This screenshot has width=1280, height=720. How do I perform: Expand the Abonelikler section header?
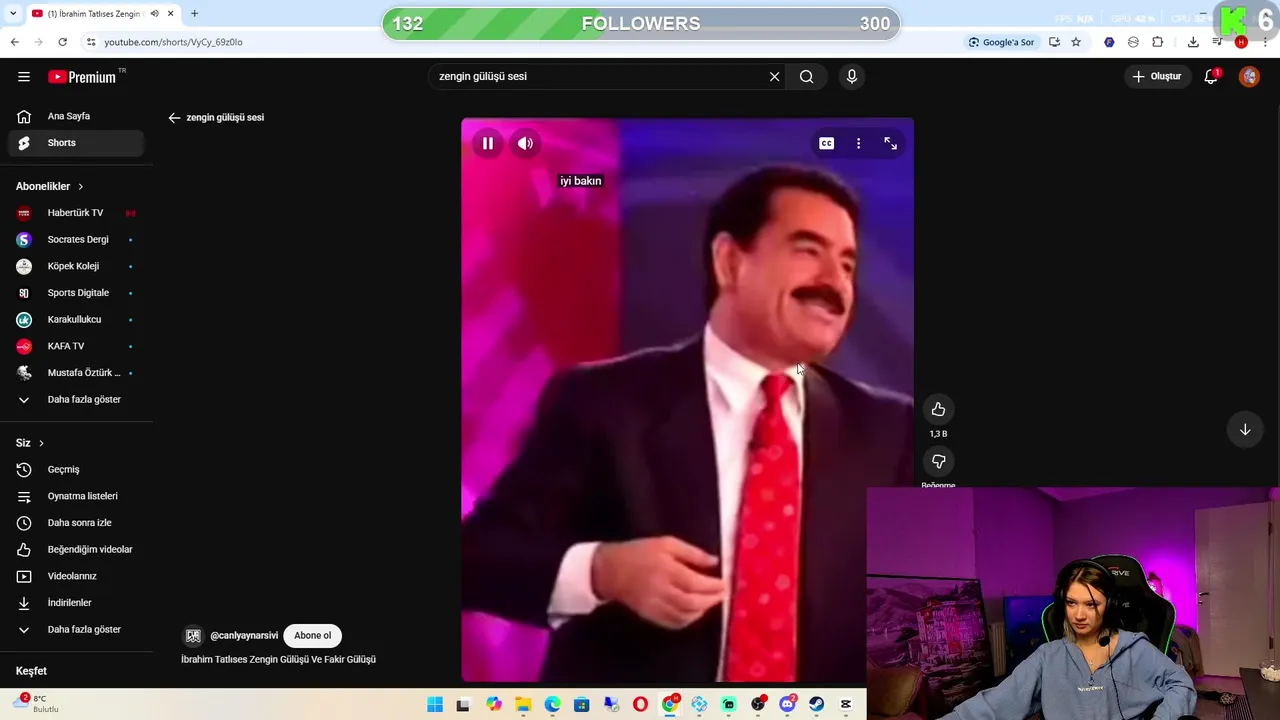point(50,186)
